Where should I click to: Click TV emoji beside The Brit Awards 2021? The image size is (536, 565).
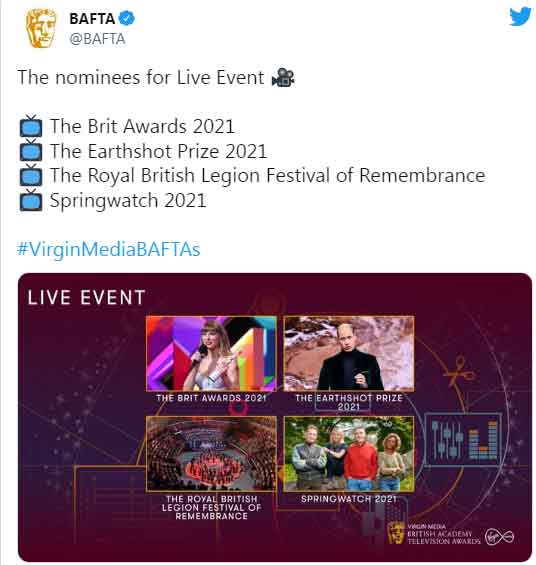click(31, 126)
